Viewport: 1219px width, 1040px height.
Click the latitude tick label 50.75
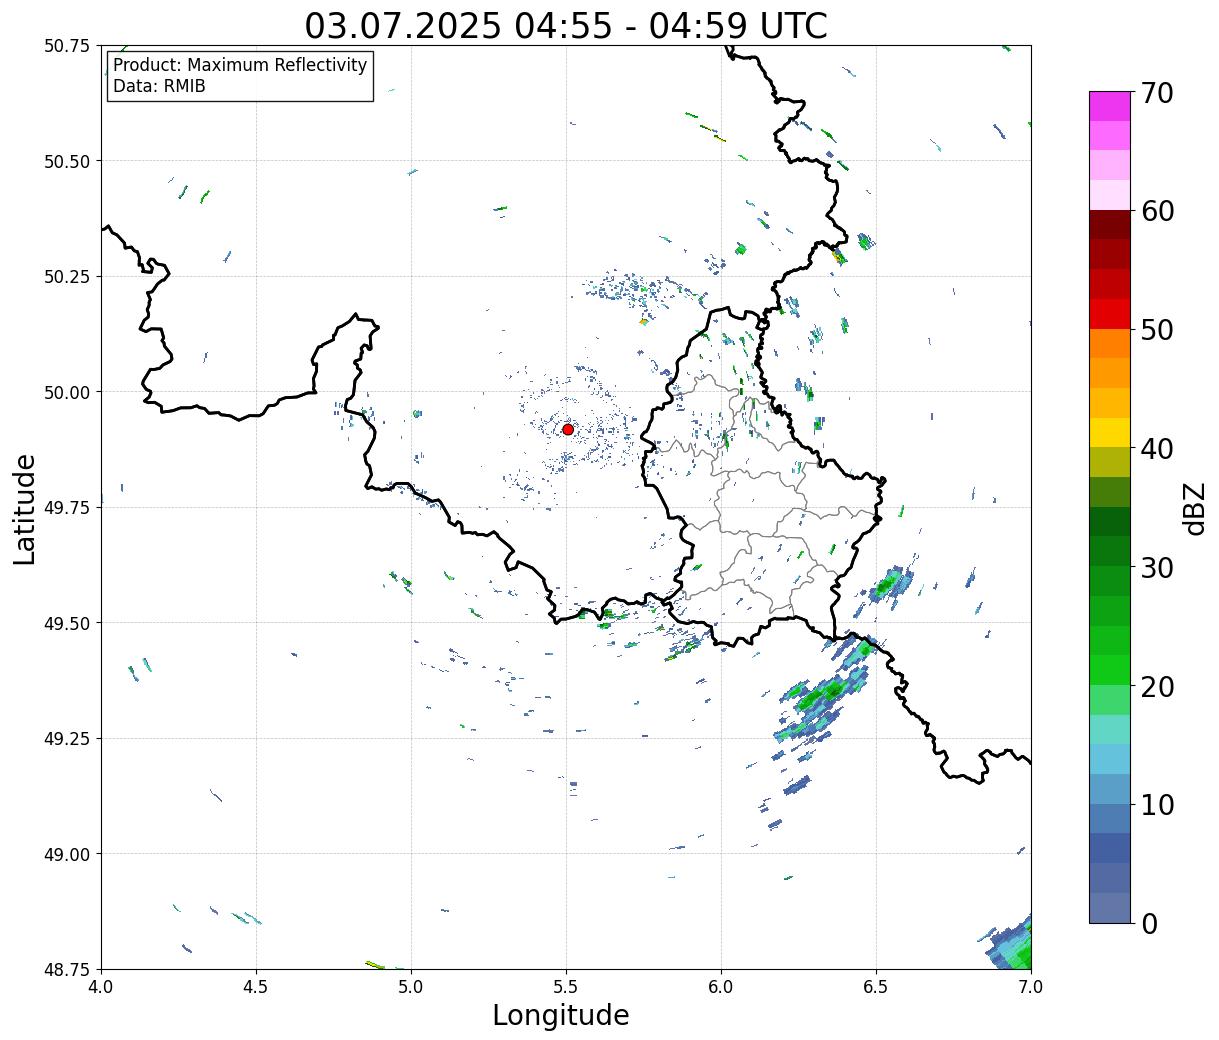(67, 46)
